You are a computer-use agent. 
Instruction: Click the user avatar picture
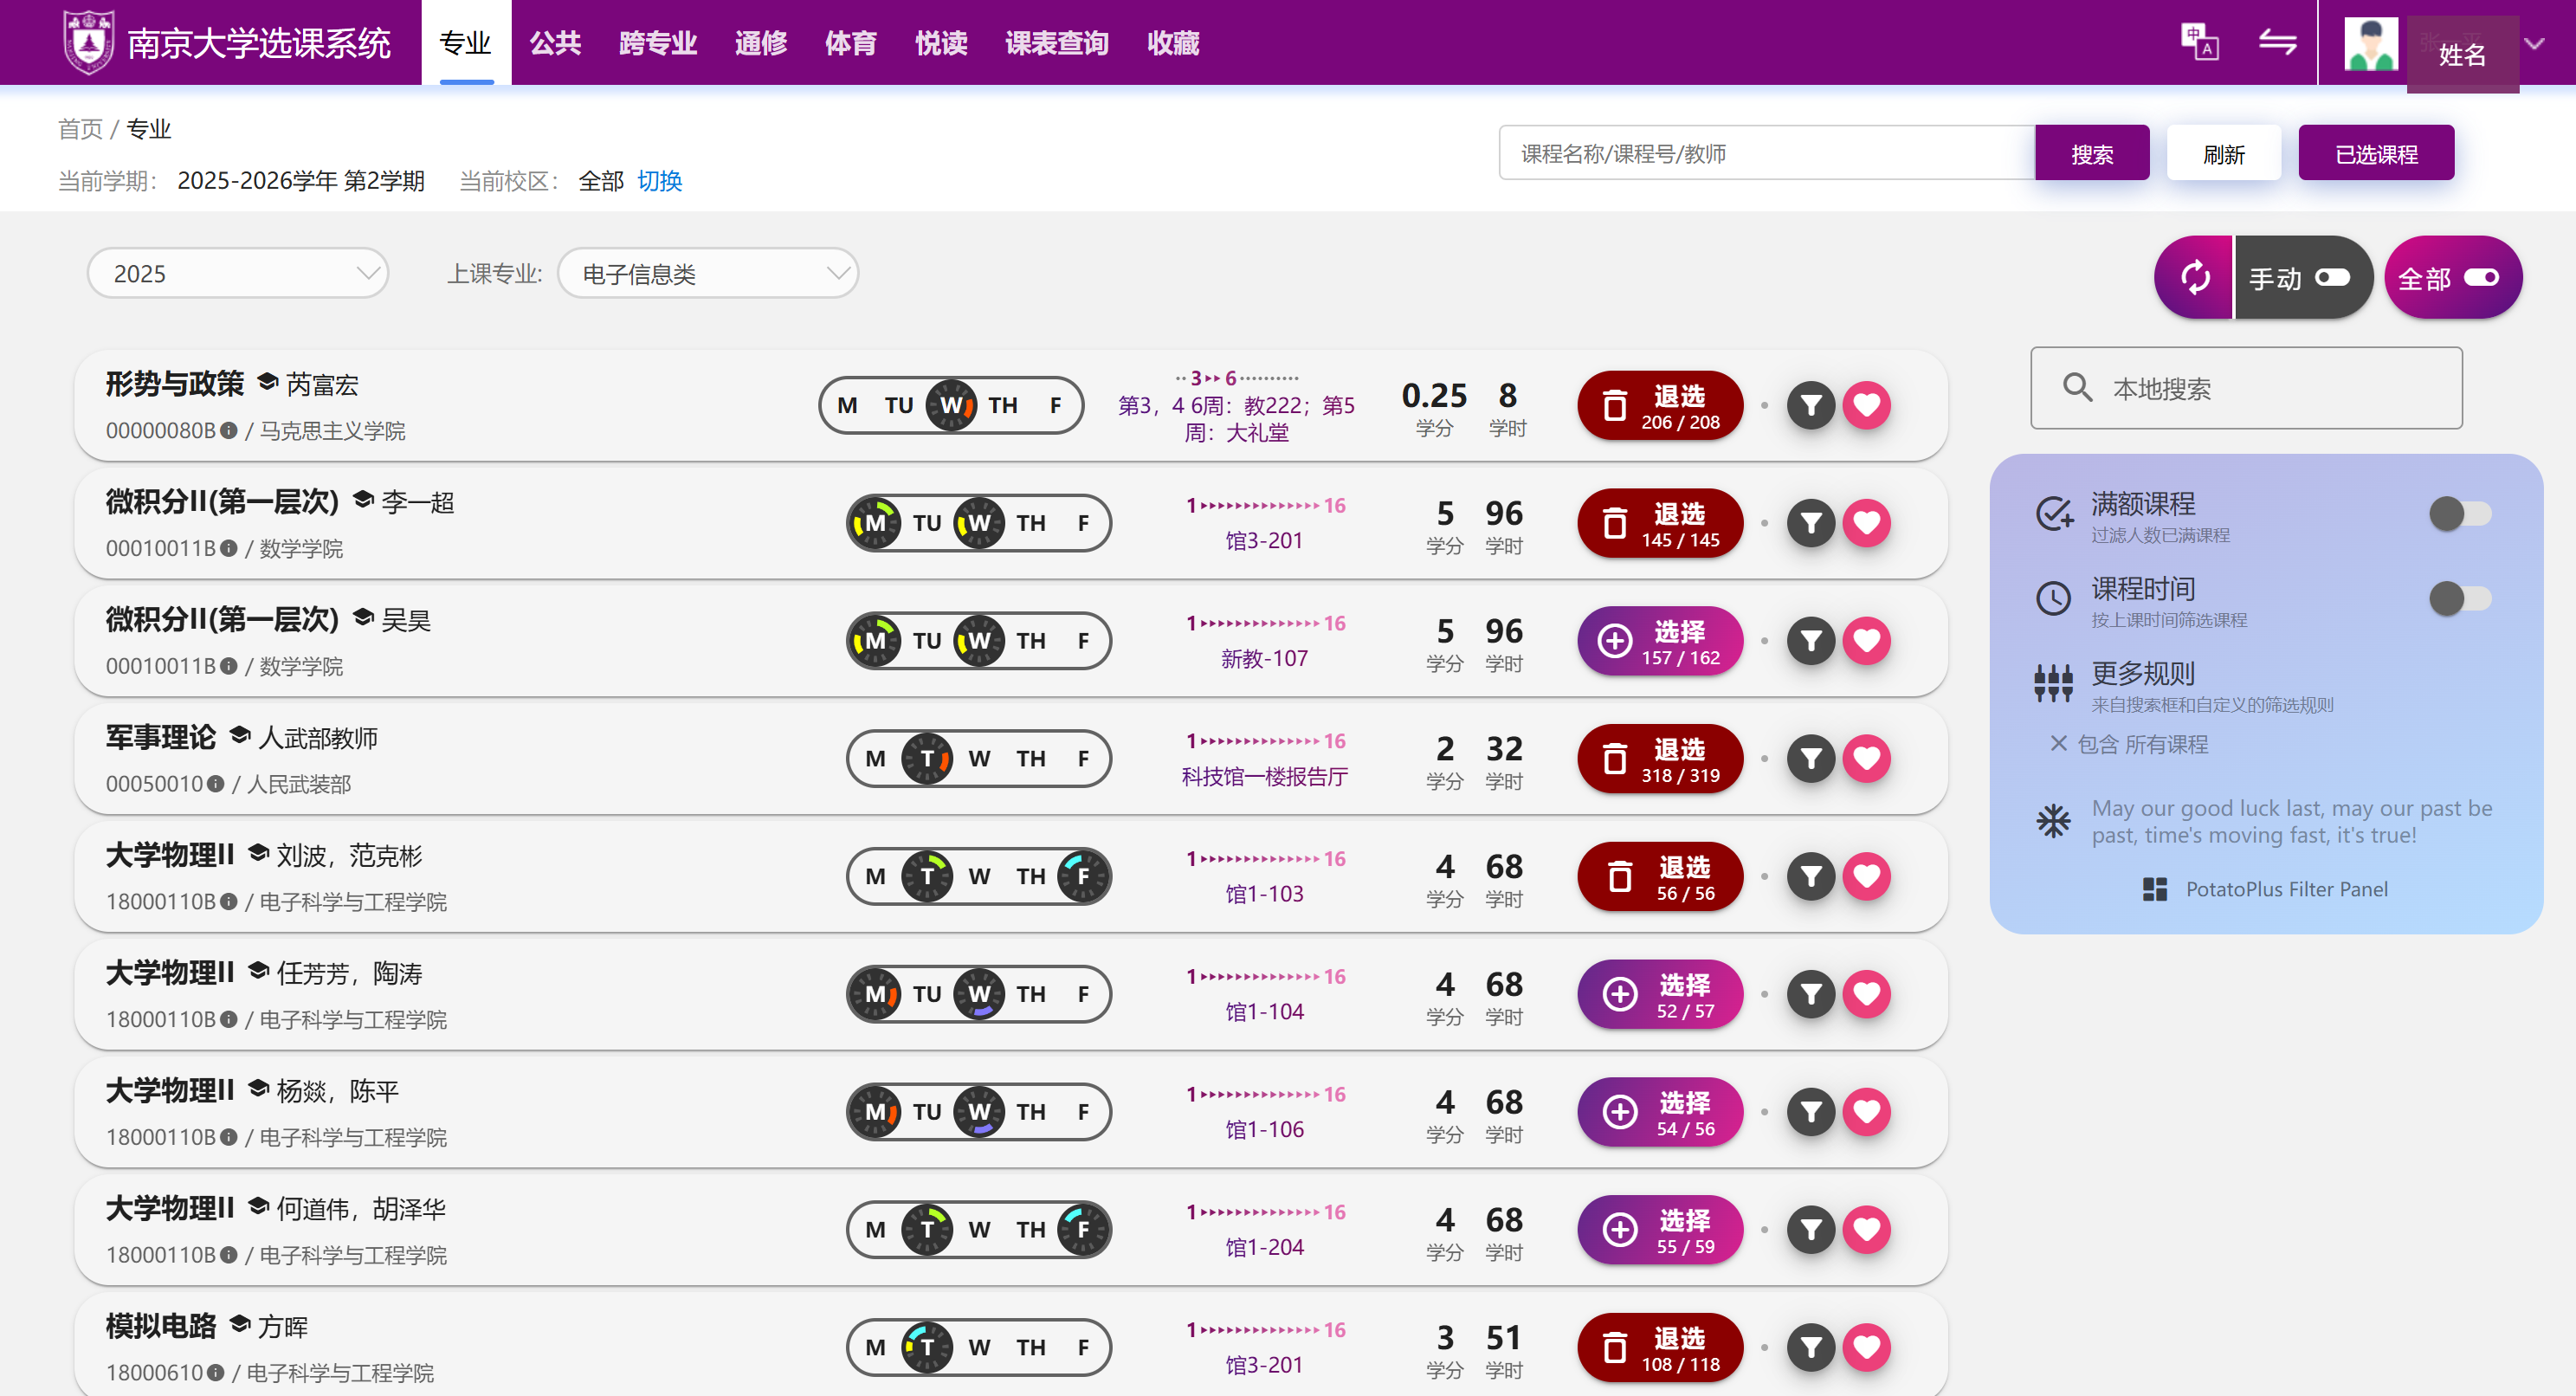click(2371, 43)
